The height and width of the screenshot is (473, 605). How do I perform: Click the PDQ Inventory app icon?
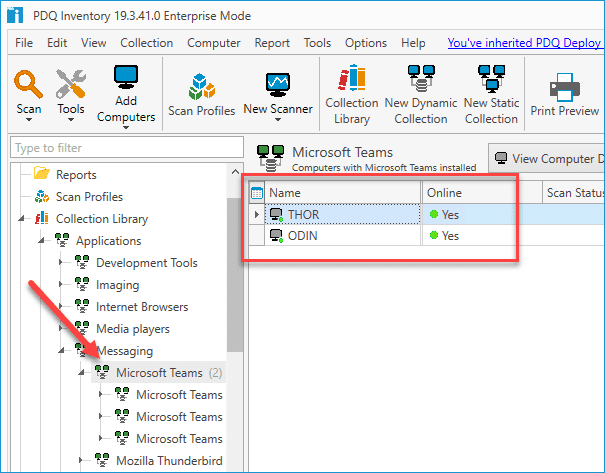(x=15, y=15)
